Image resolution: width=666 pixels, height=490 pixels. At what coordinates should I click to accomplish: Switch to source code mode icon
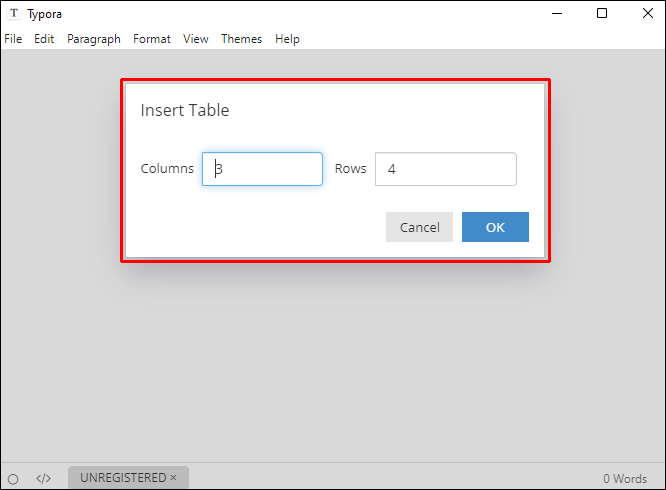43,478
